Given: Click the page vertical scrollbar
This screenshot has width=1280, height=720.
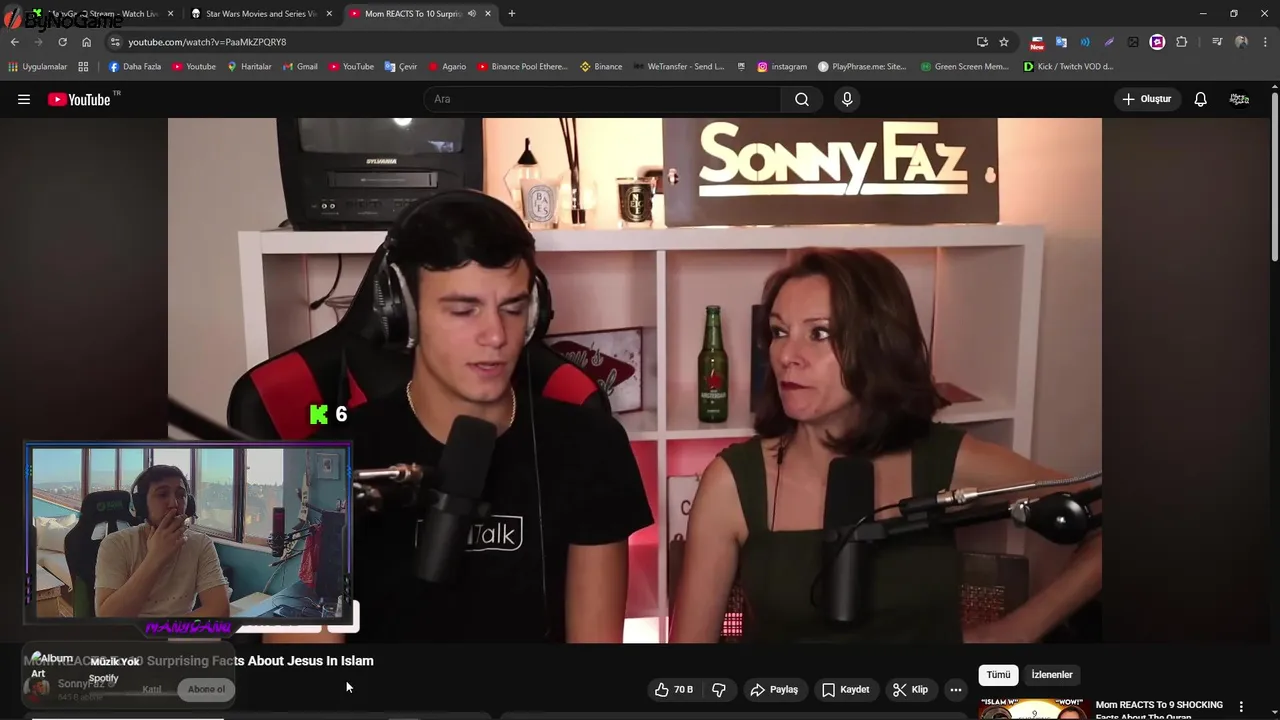Looking at the screenshot, I should (1275, 175).
